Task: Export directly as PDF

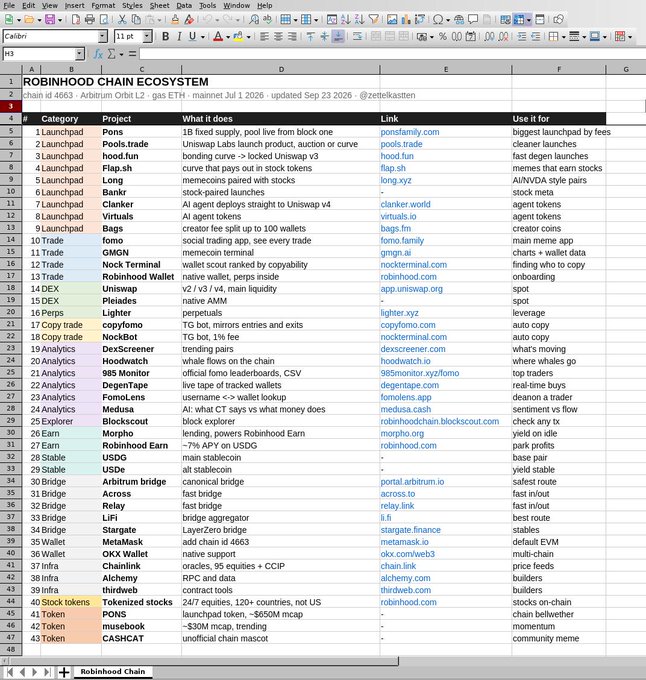Action: [x=76, y=20]
